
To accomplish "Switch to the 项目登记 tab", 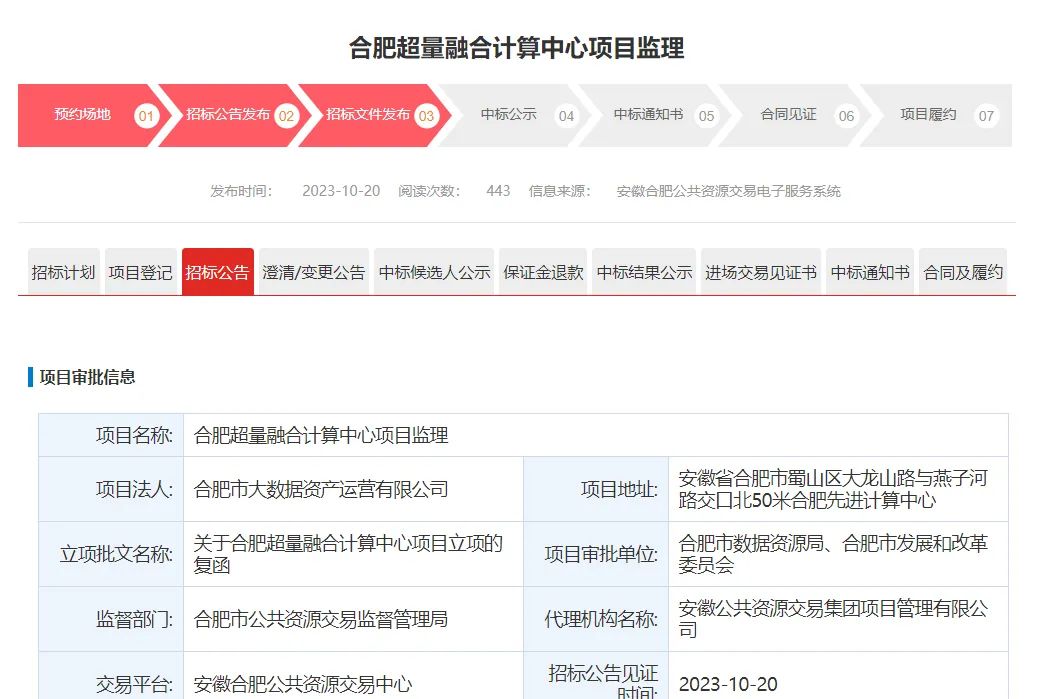I will click(x=141, y=272).
